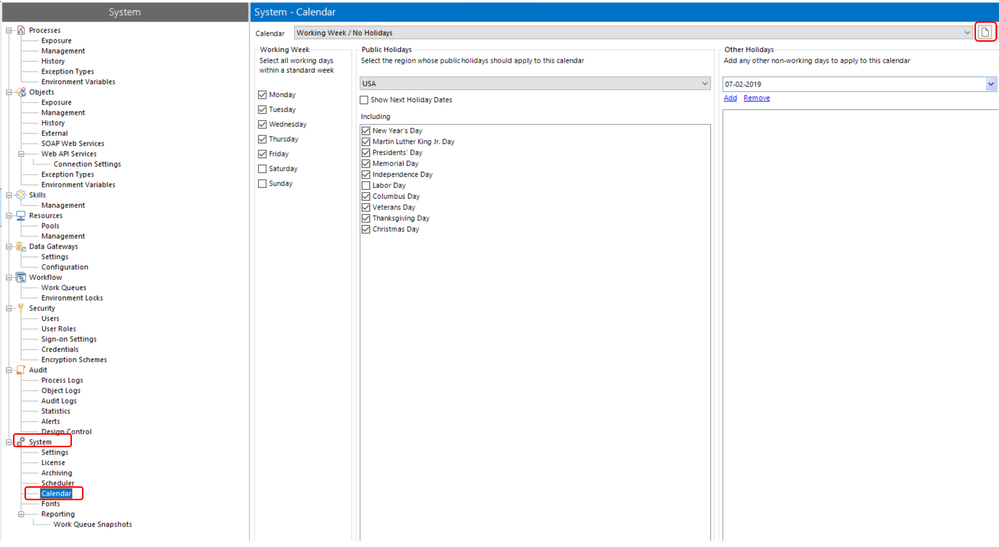Collapse the System tree node
This screenshot has width=999, height=547.
[x=9, y=442]
